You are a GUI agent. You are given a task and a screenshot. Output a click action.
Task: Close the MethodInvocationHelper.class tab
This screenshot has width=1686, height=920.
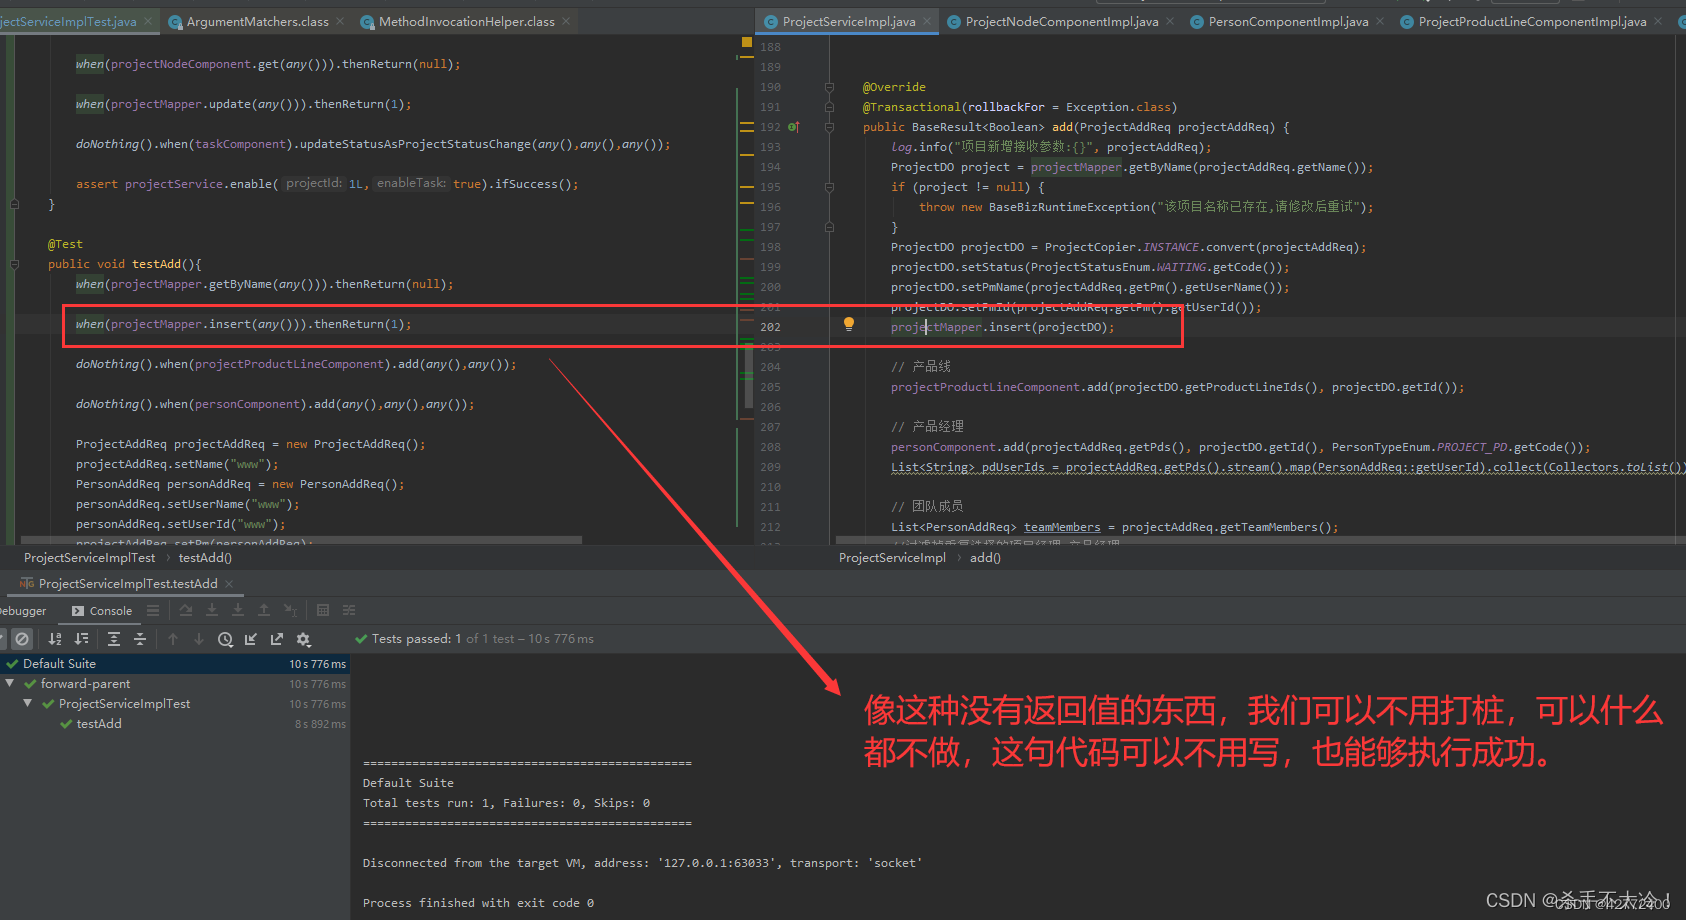coord(566,21)
